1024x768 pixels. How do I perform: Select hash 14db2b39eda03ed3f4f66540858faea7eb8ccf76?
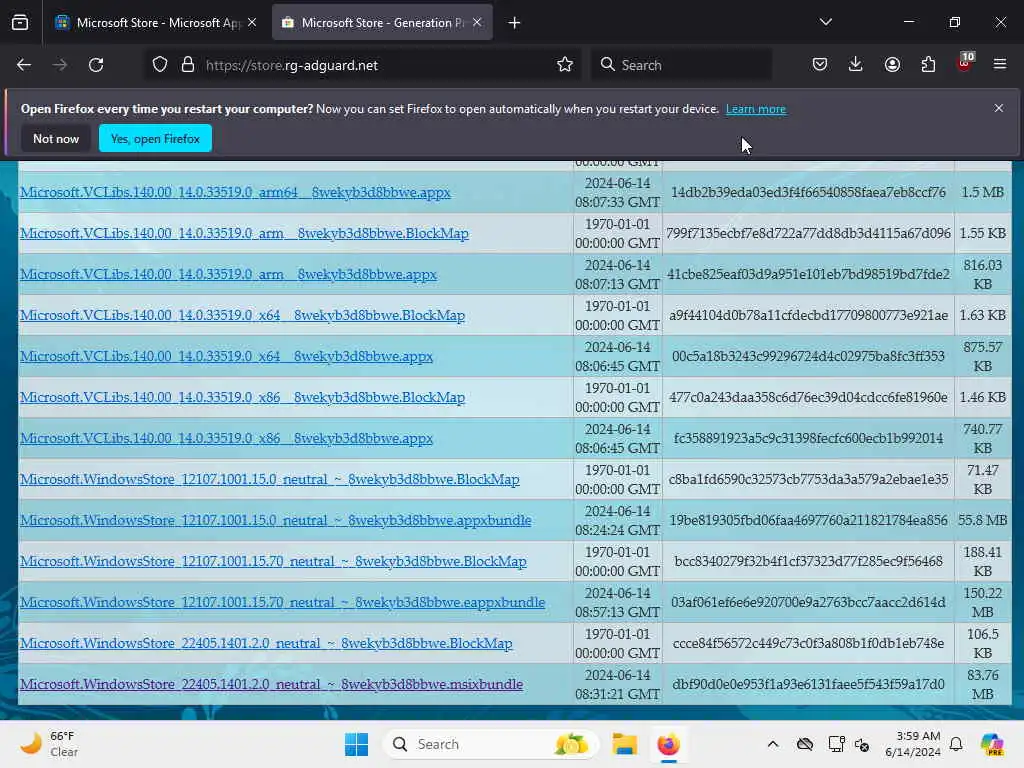tap(808, 192)
